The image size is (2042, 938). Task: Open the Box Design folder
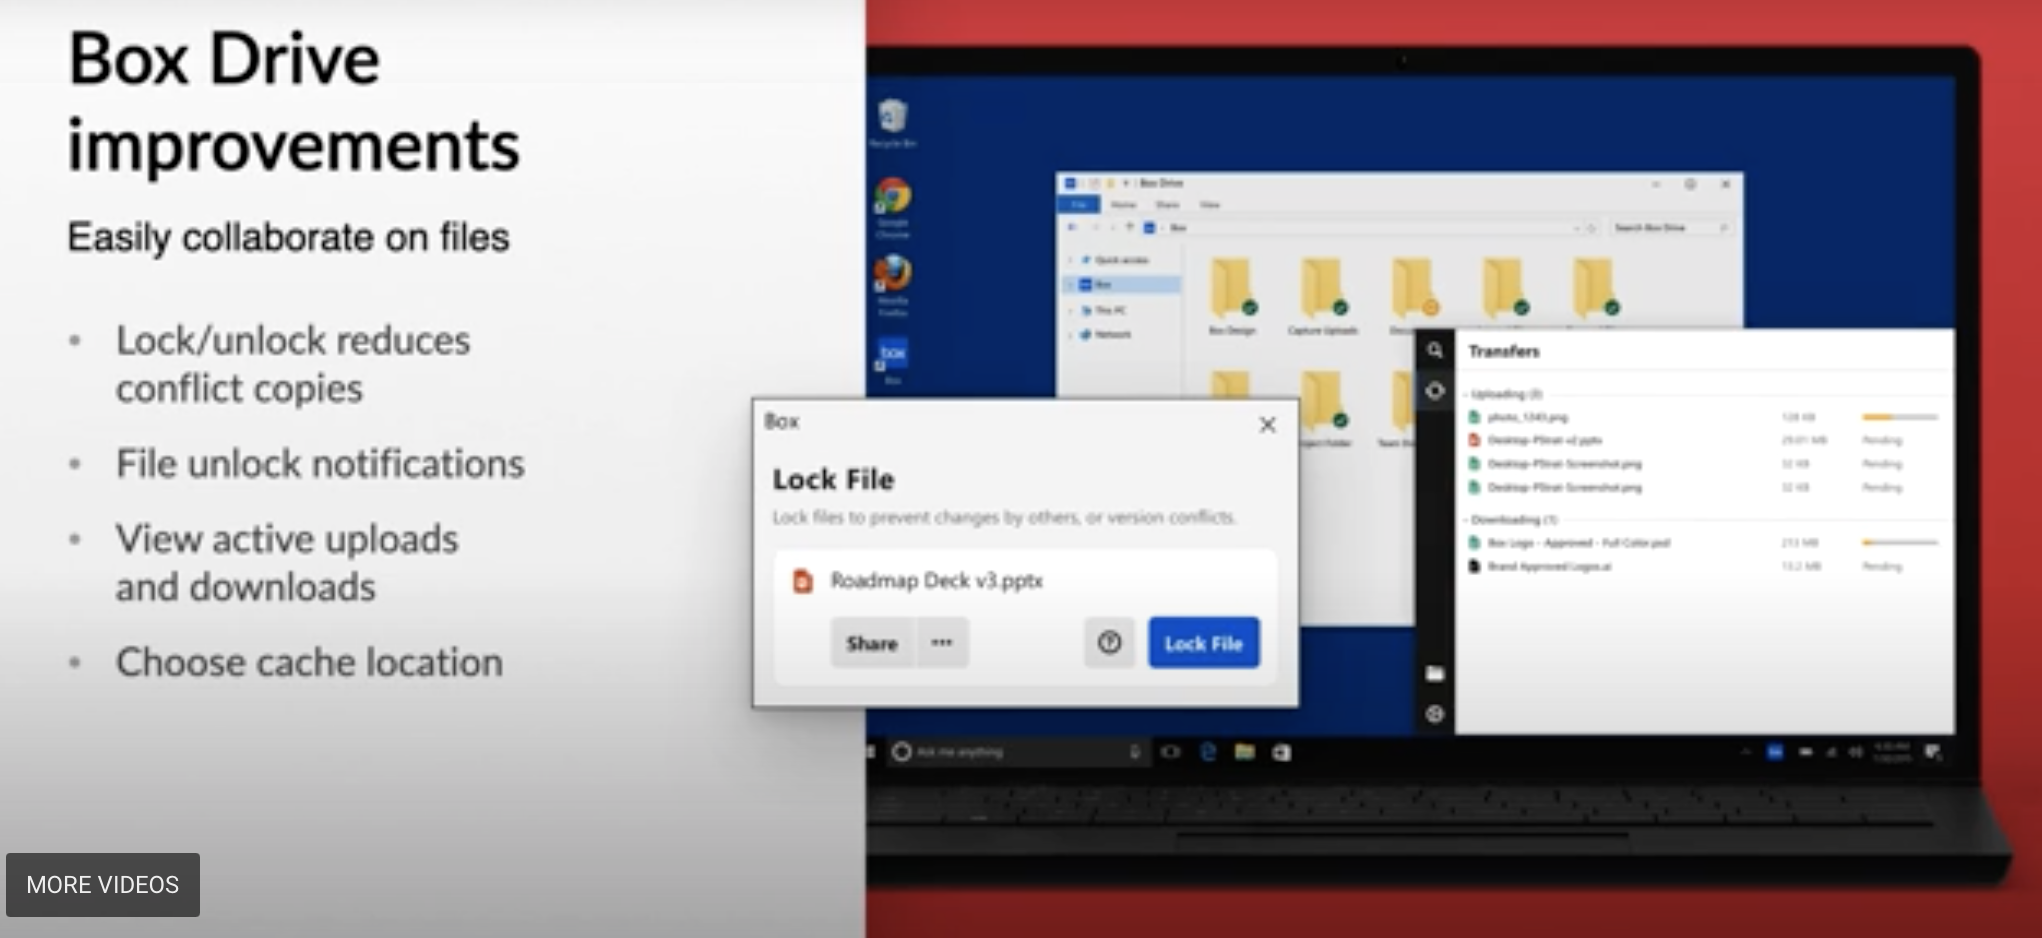(x=1232, y=295)
